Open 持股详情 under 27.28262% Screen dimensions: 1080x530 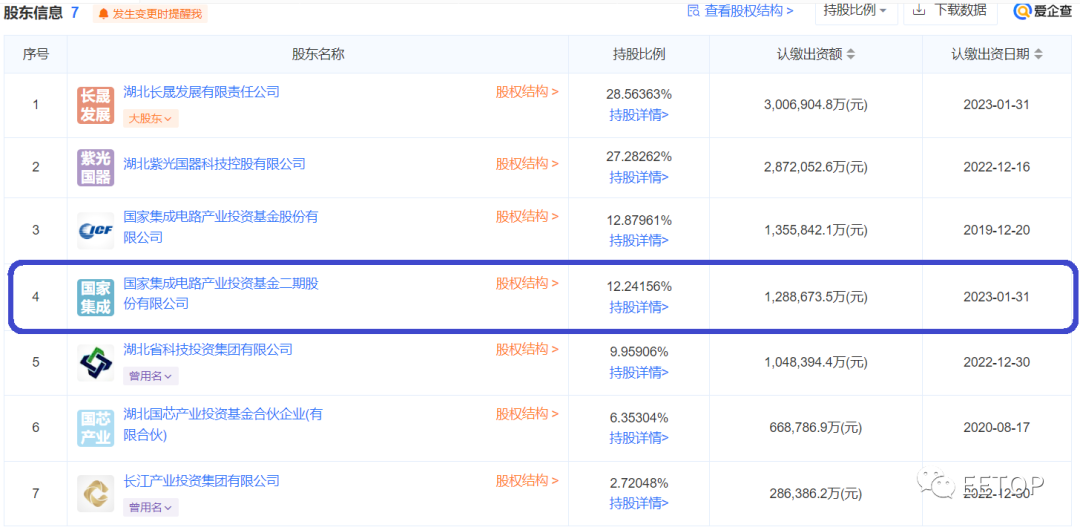click(x=638, y=177)
